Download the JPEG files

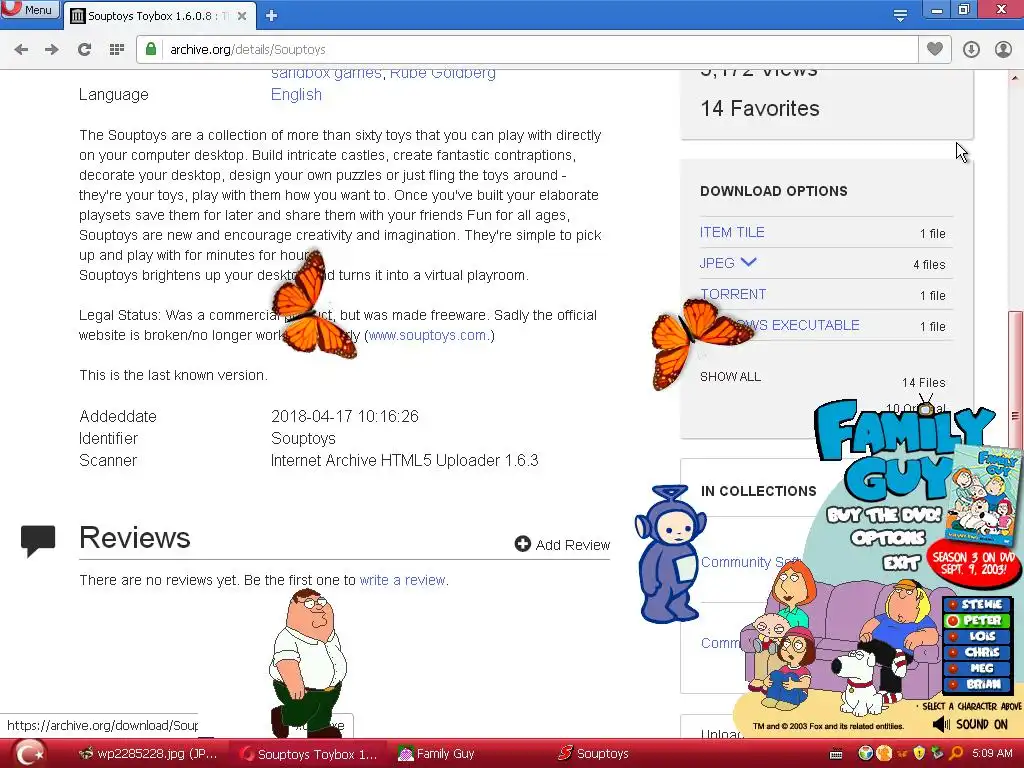717,263
